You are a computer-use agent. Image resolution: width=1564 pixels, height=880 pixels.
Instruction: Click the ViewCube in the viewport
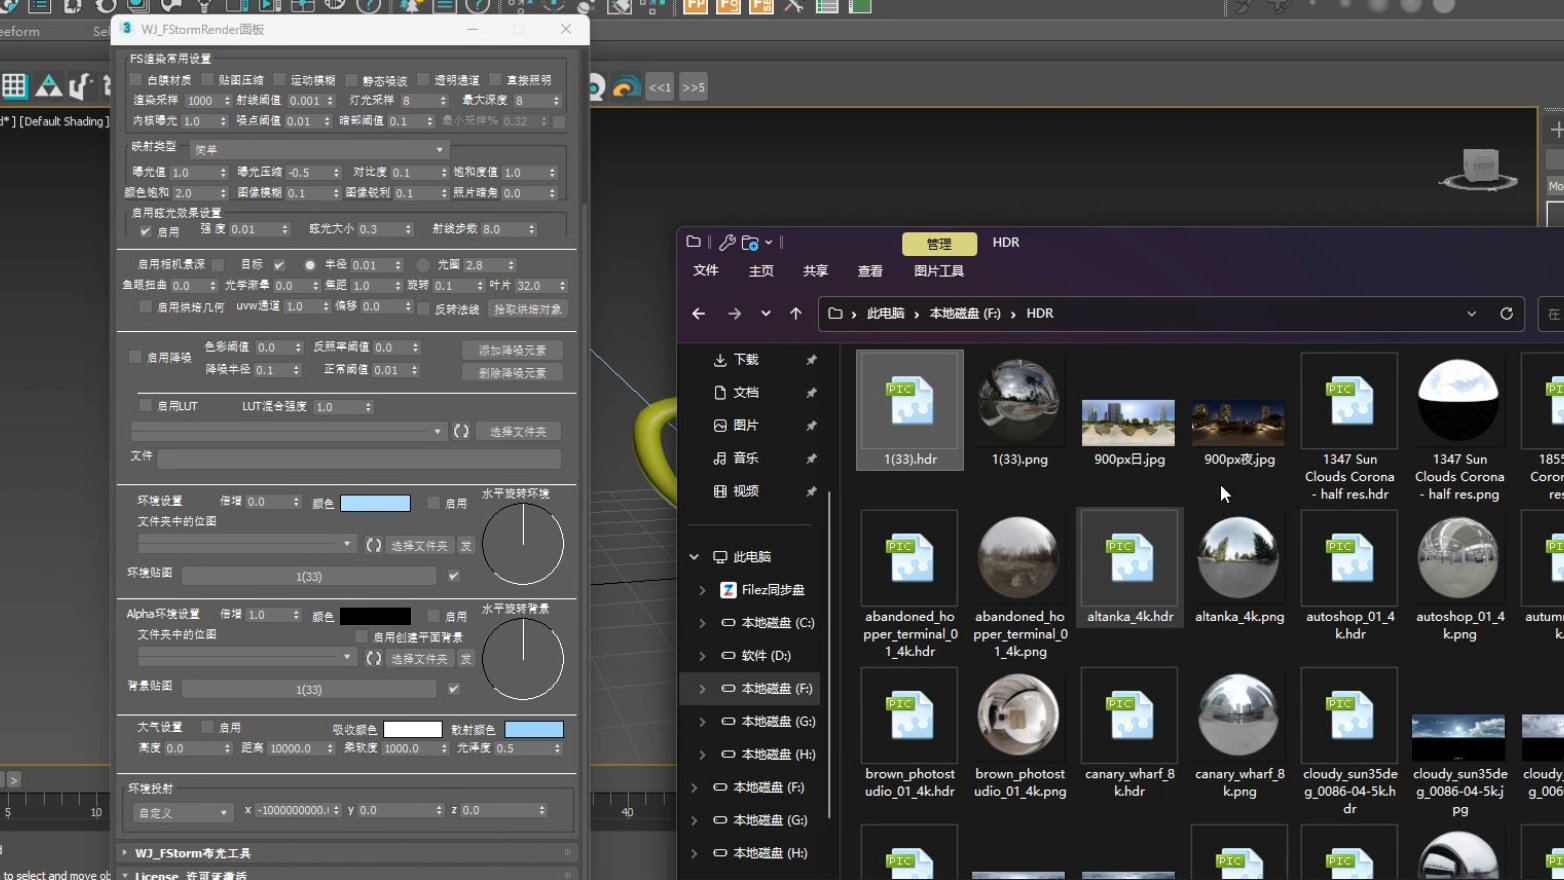1480,168
